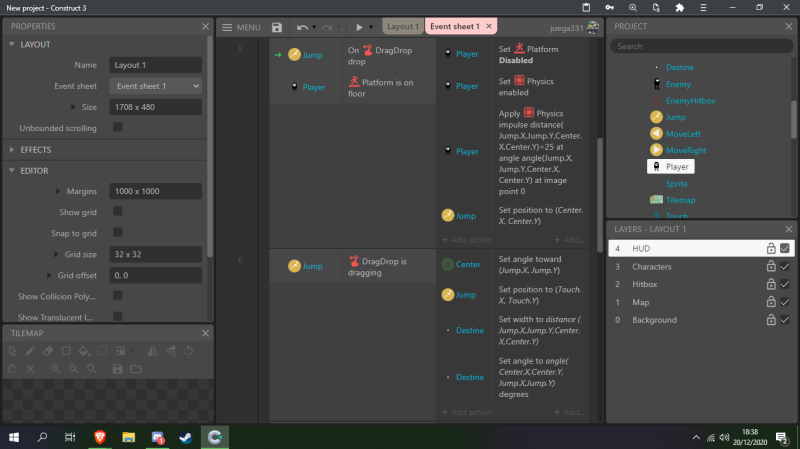Toggle Hitbox layer visibility checkbox
This screenshot has height=449, width=800.
[785, 284]
